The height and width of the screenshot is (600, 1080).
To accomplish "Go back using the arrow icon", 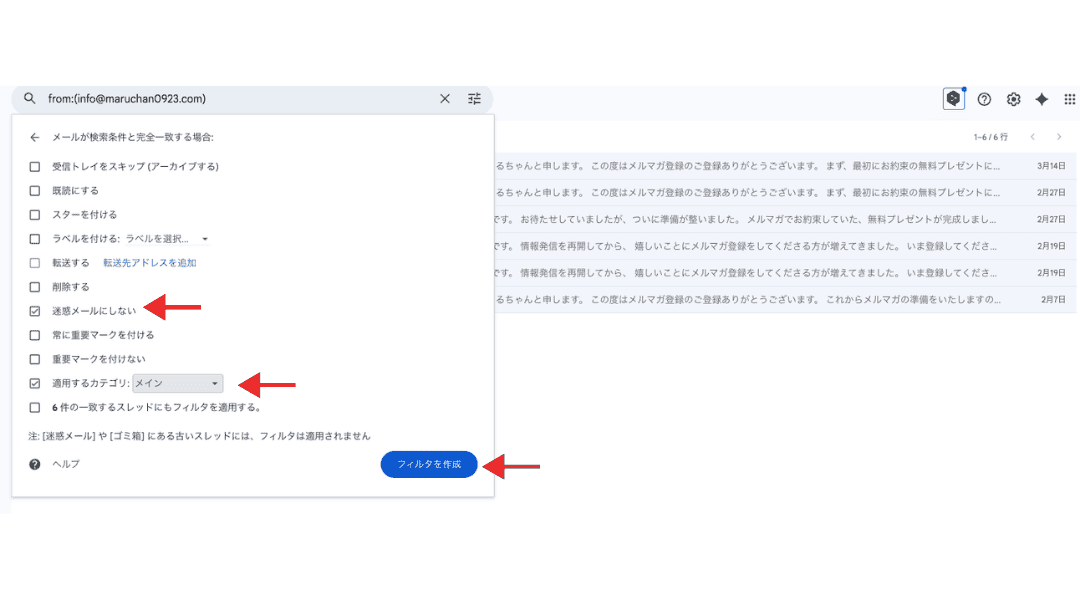I will pos(35,137).
